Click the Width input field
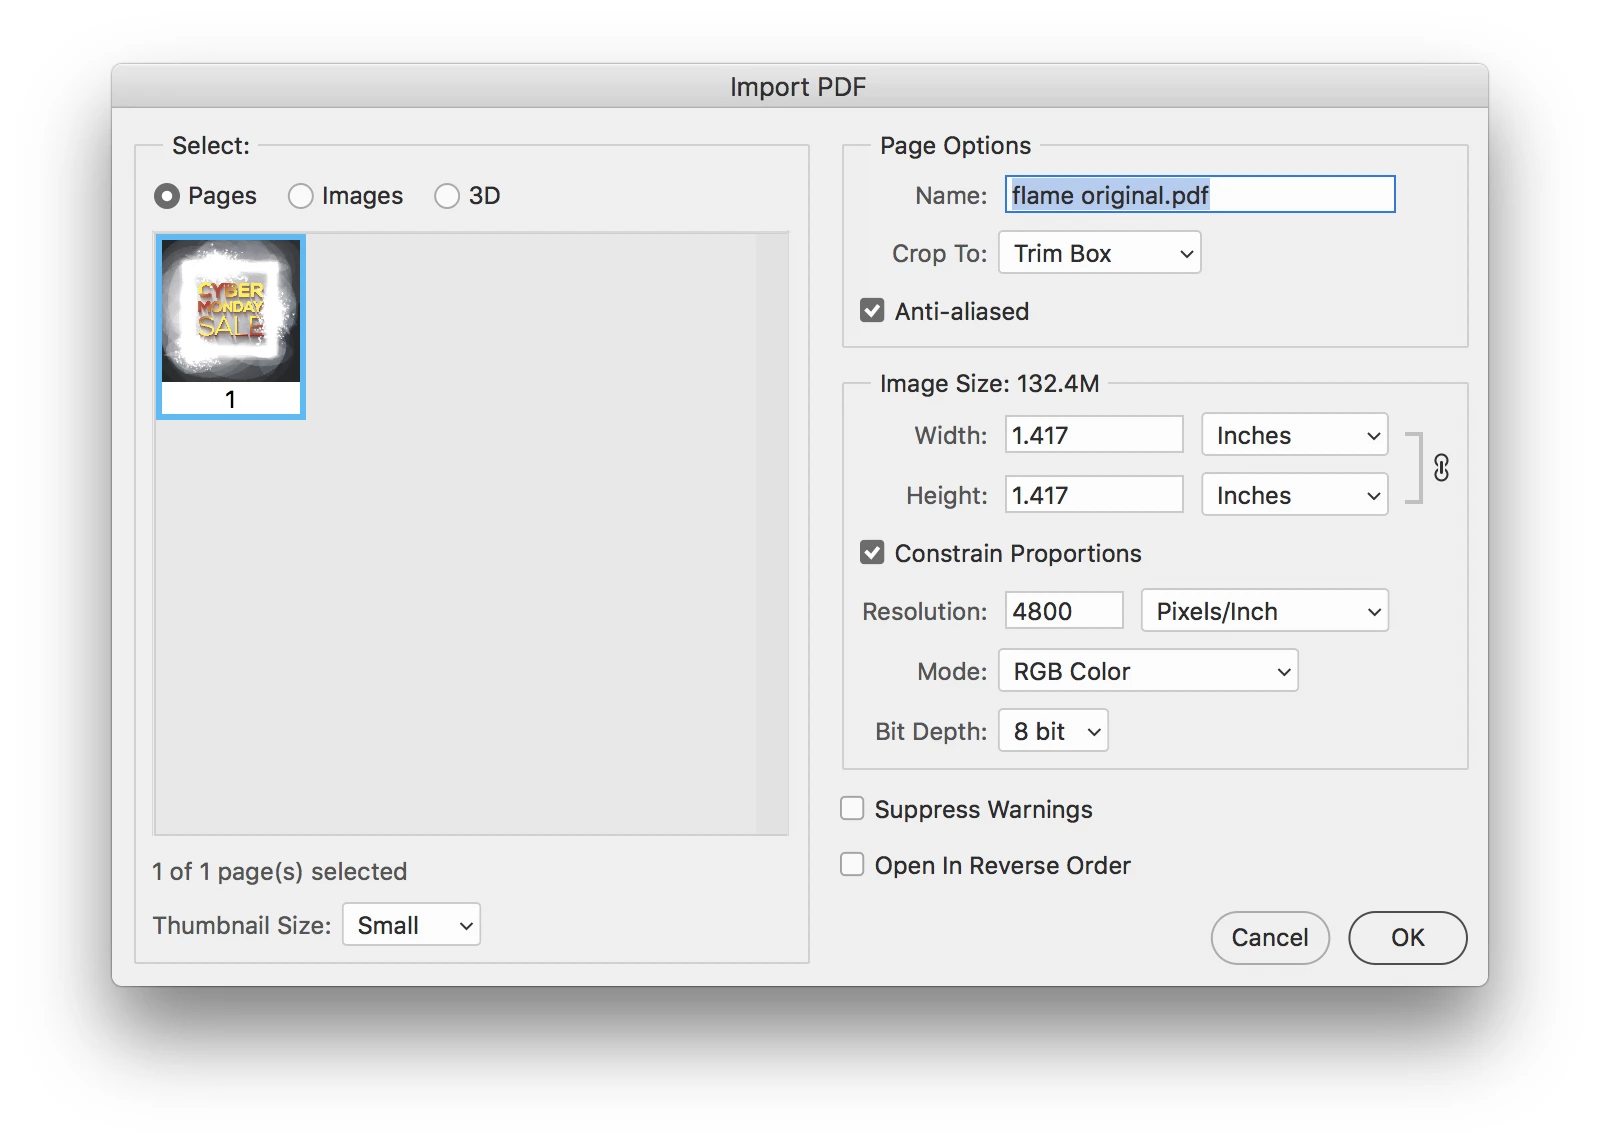Viewport: 1600px width, 1146px height. coord(1094,435)
